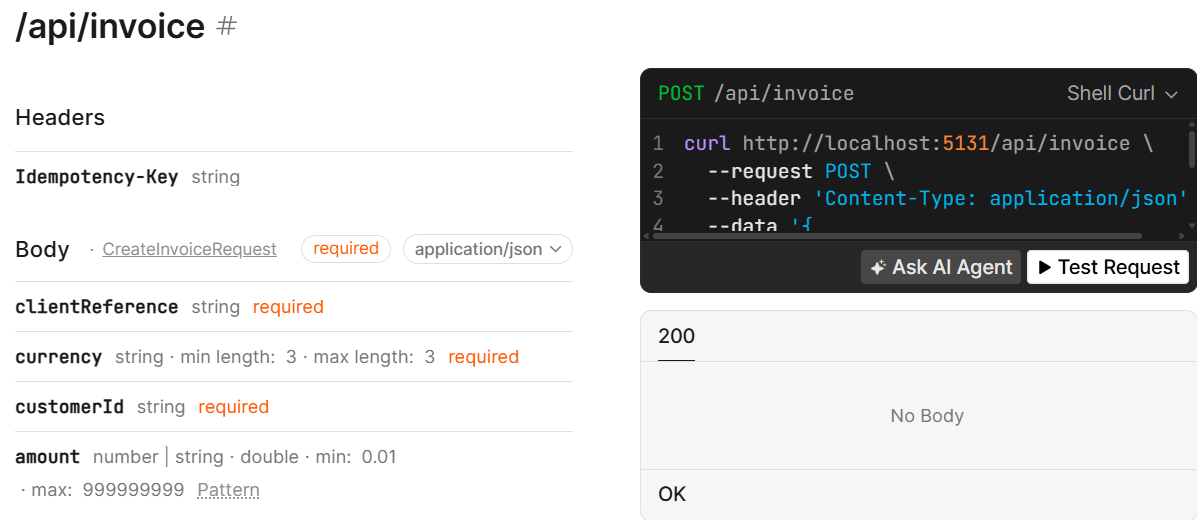
Task: Click the required badge beside CreateInvoiceRequest
Action: (x=346, y=249)
